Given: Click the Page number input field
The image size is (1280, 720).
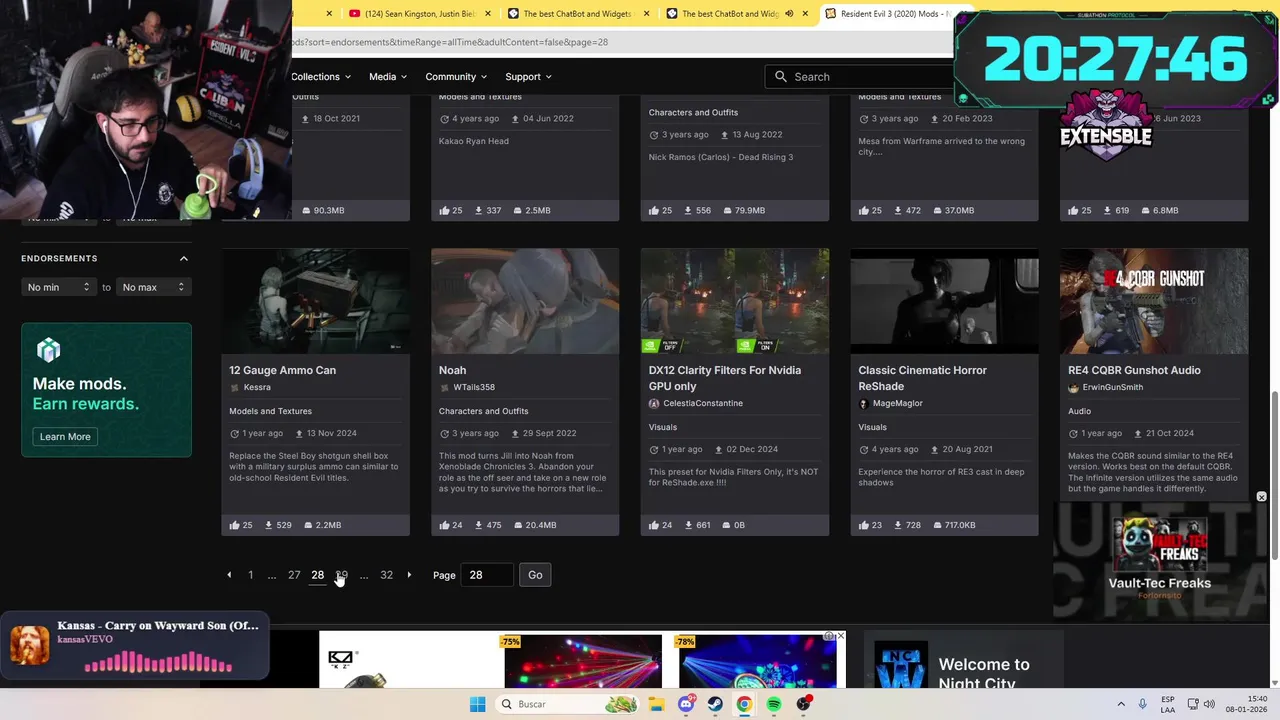Looking at the screenshot, I should point(487,575).
